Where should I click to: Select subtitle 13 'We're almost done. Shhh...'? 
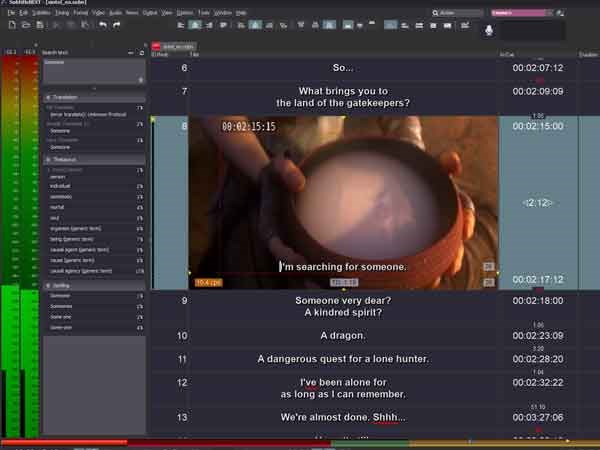343,417
